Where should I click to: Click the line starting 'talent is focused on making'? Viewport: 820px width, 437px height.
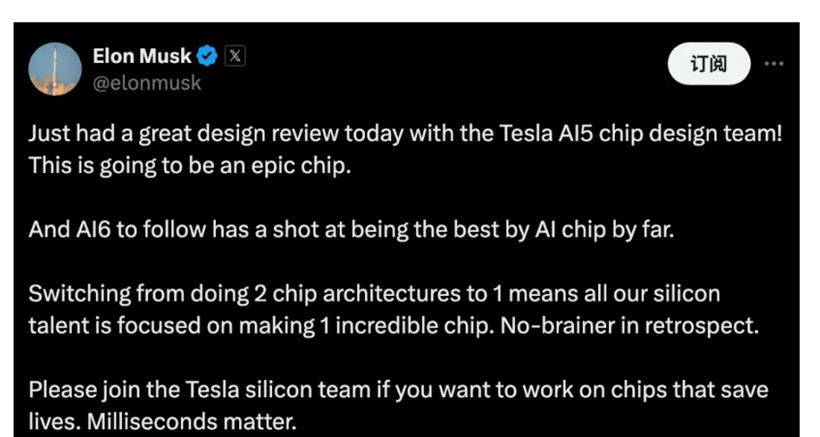click(393, 326)
